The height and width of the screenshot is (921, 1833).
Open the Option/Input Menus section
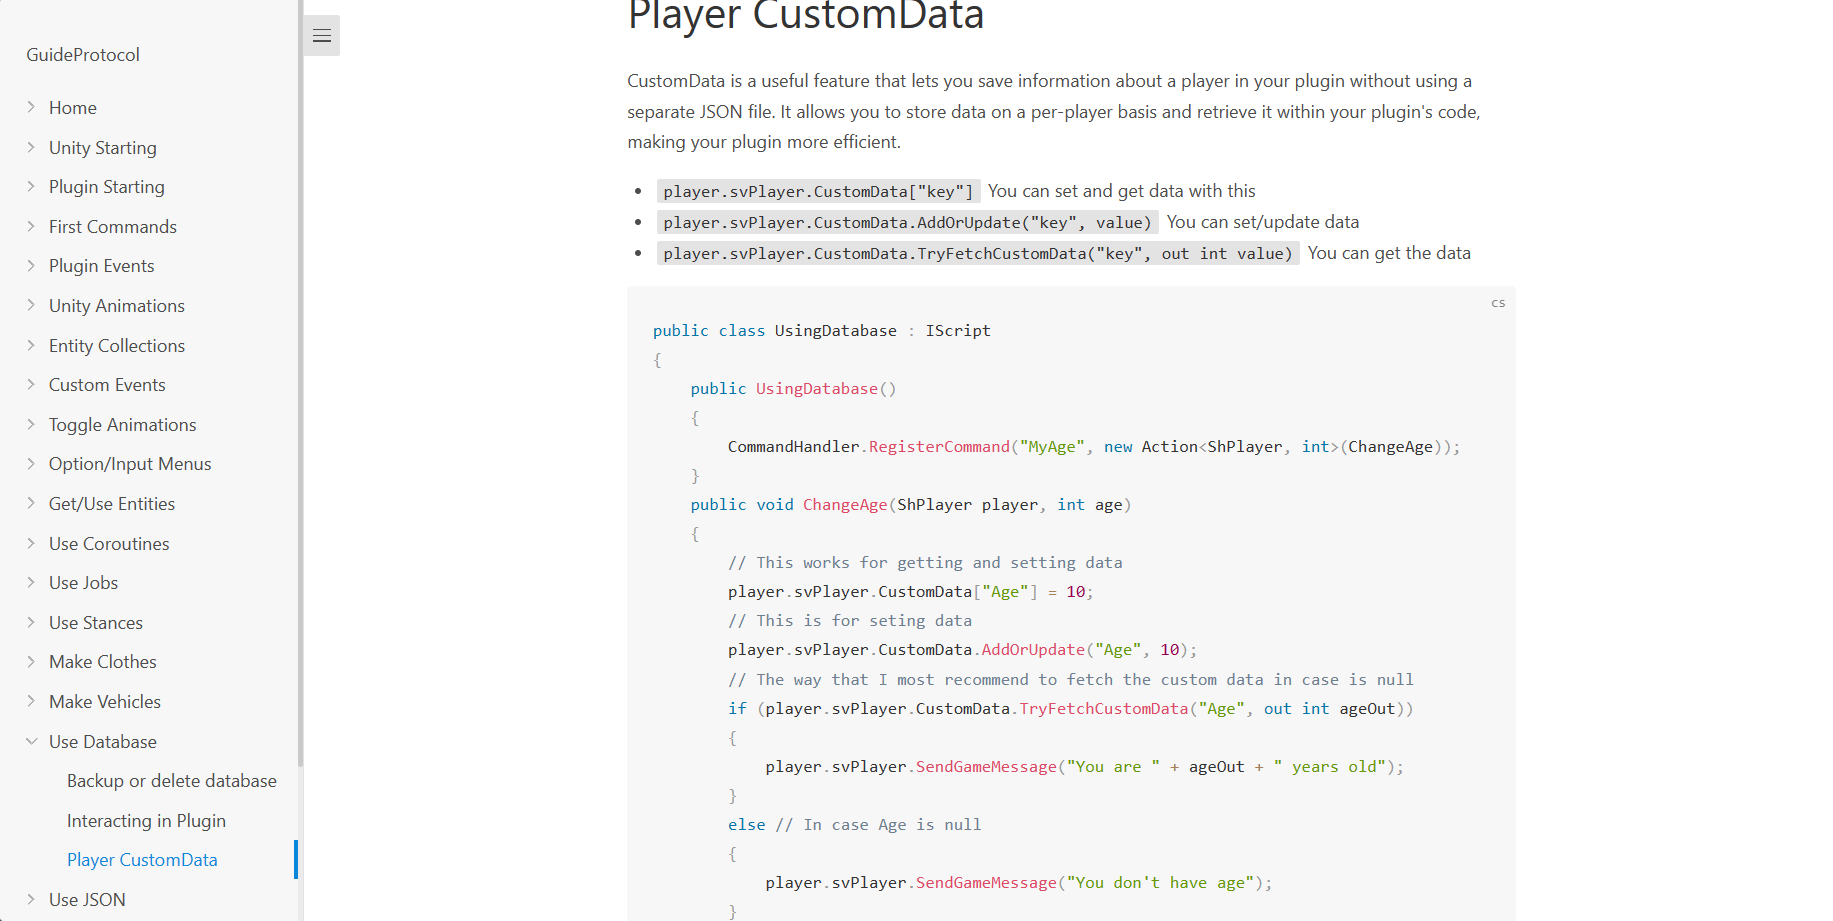130,464
